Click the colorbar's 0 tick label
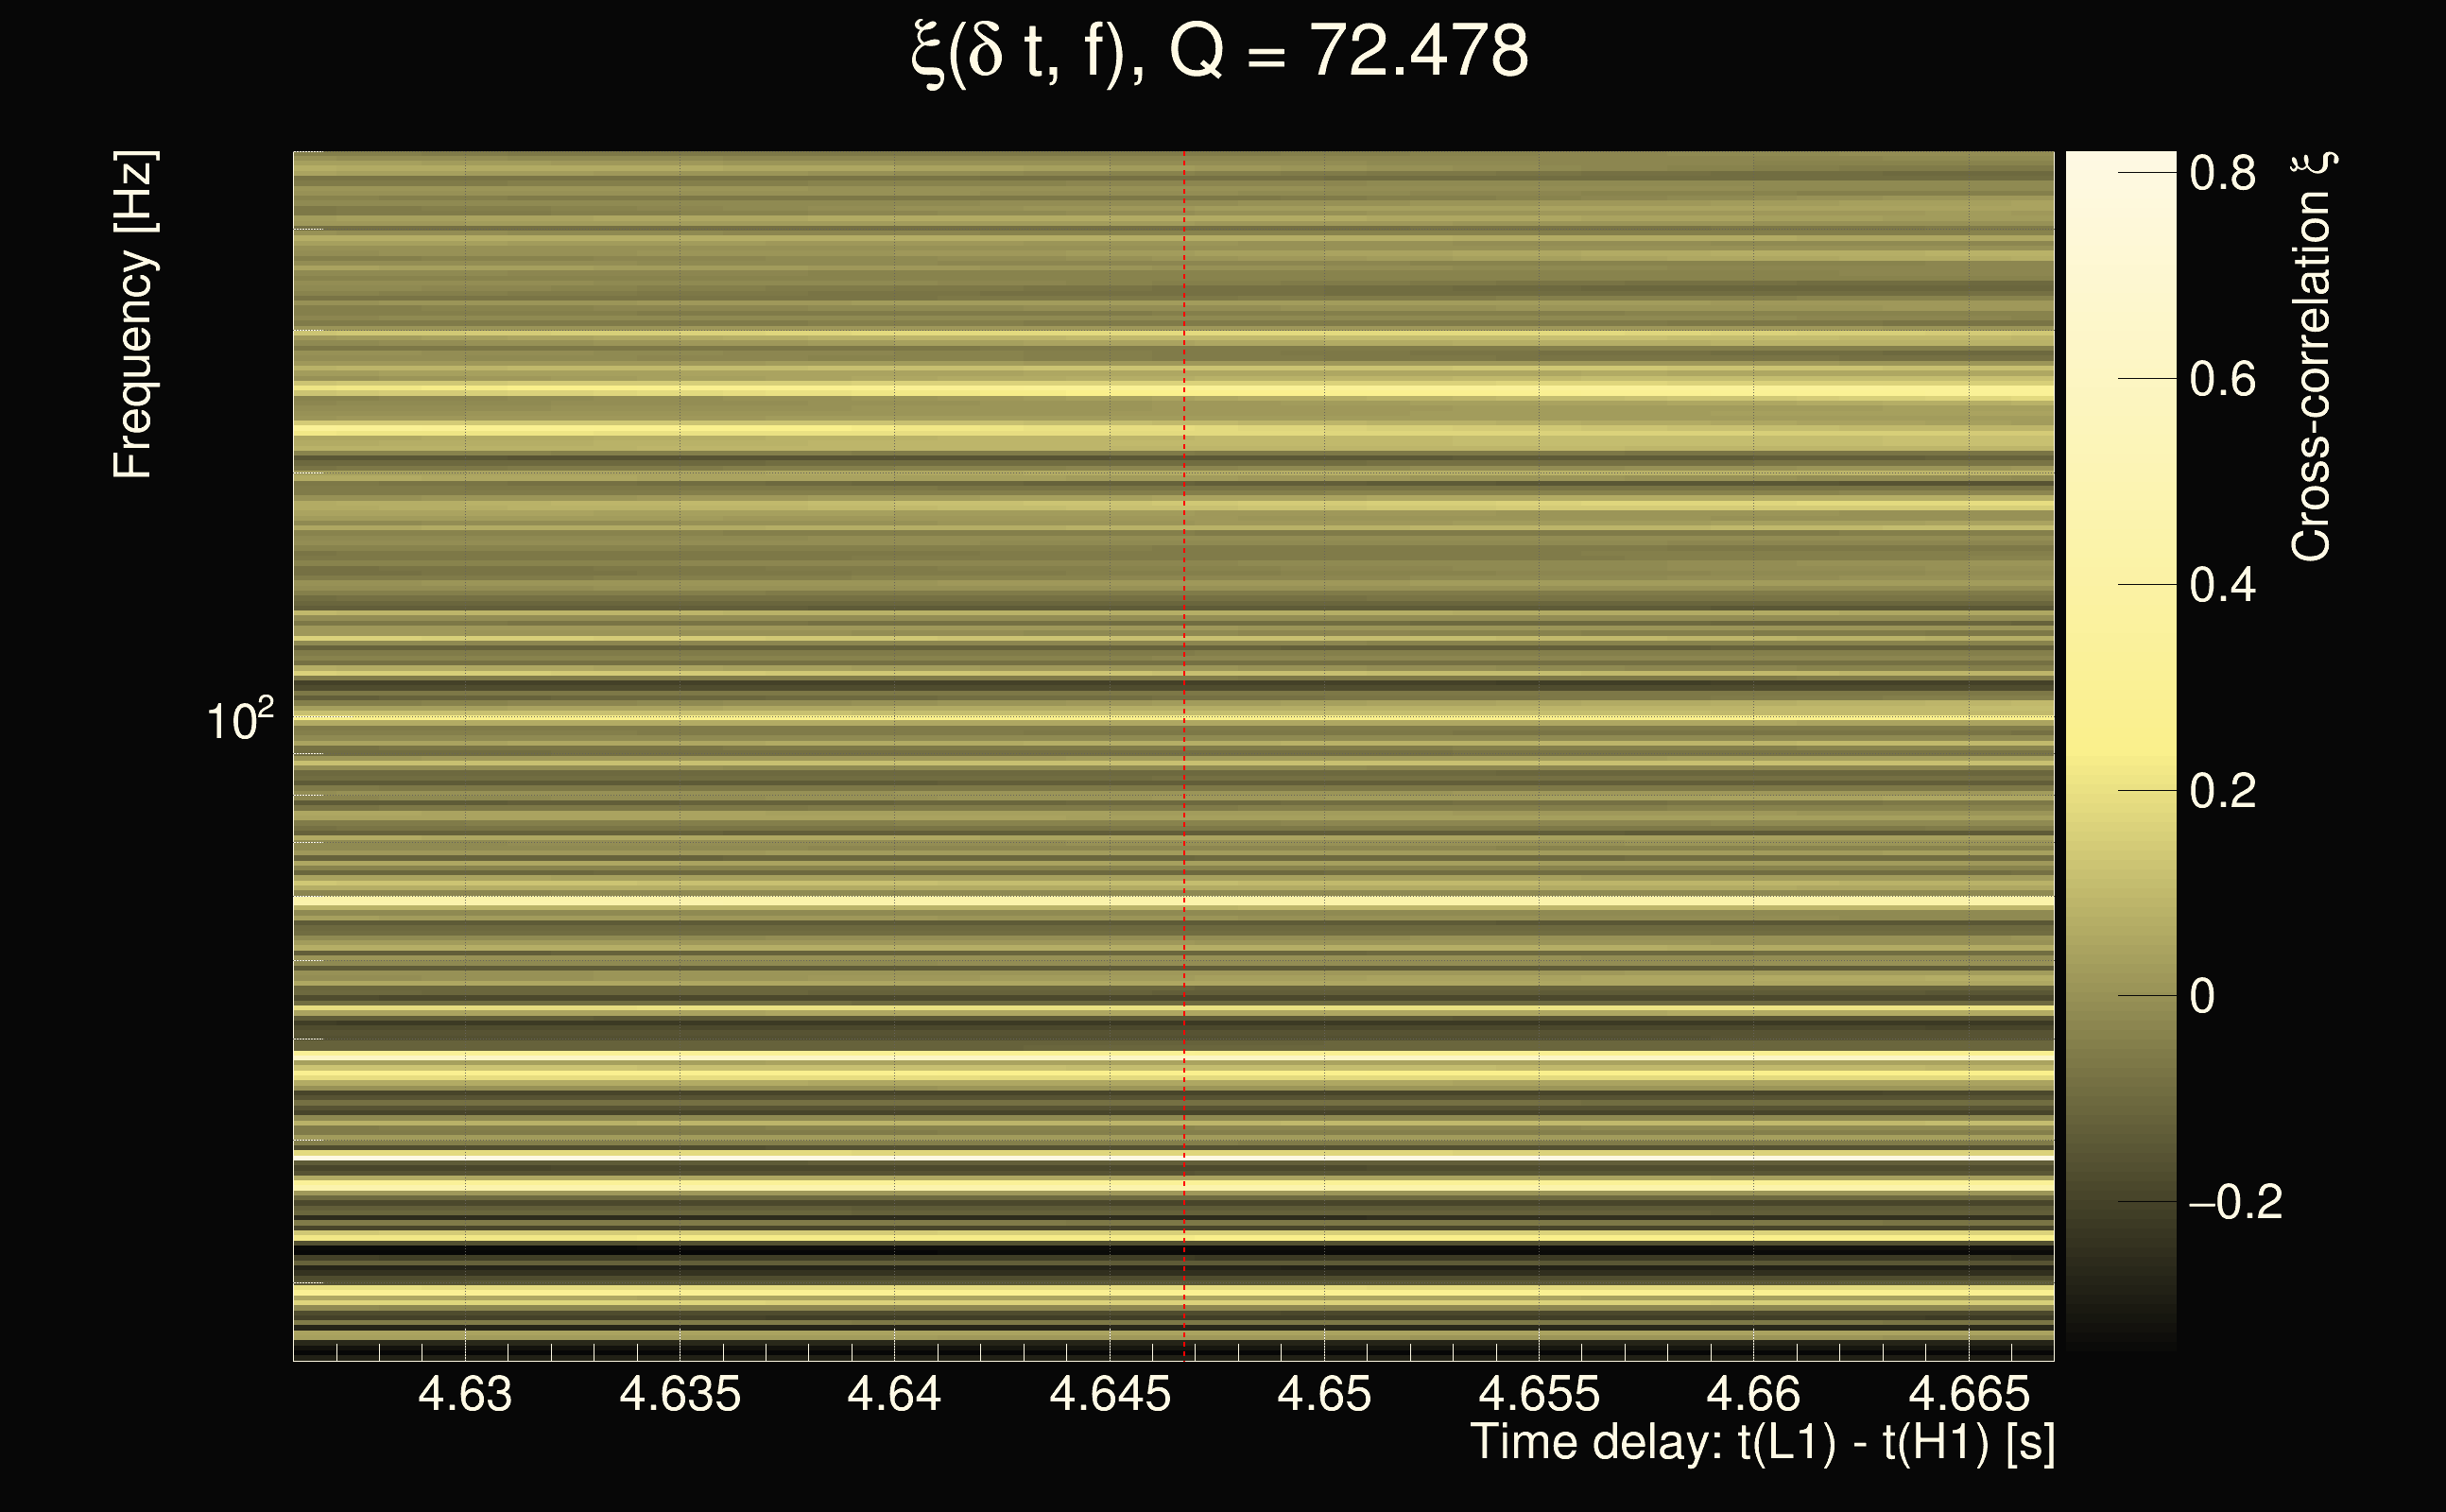This screenshot has height=1512, width=2446. 2201,997
